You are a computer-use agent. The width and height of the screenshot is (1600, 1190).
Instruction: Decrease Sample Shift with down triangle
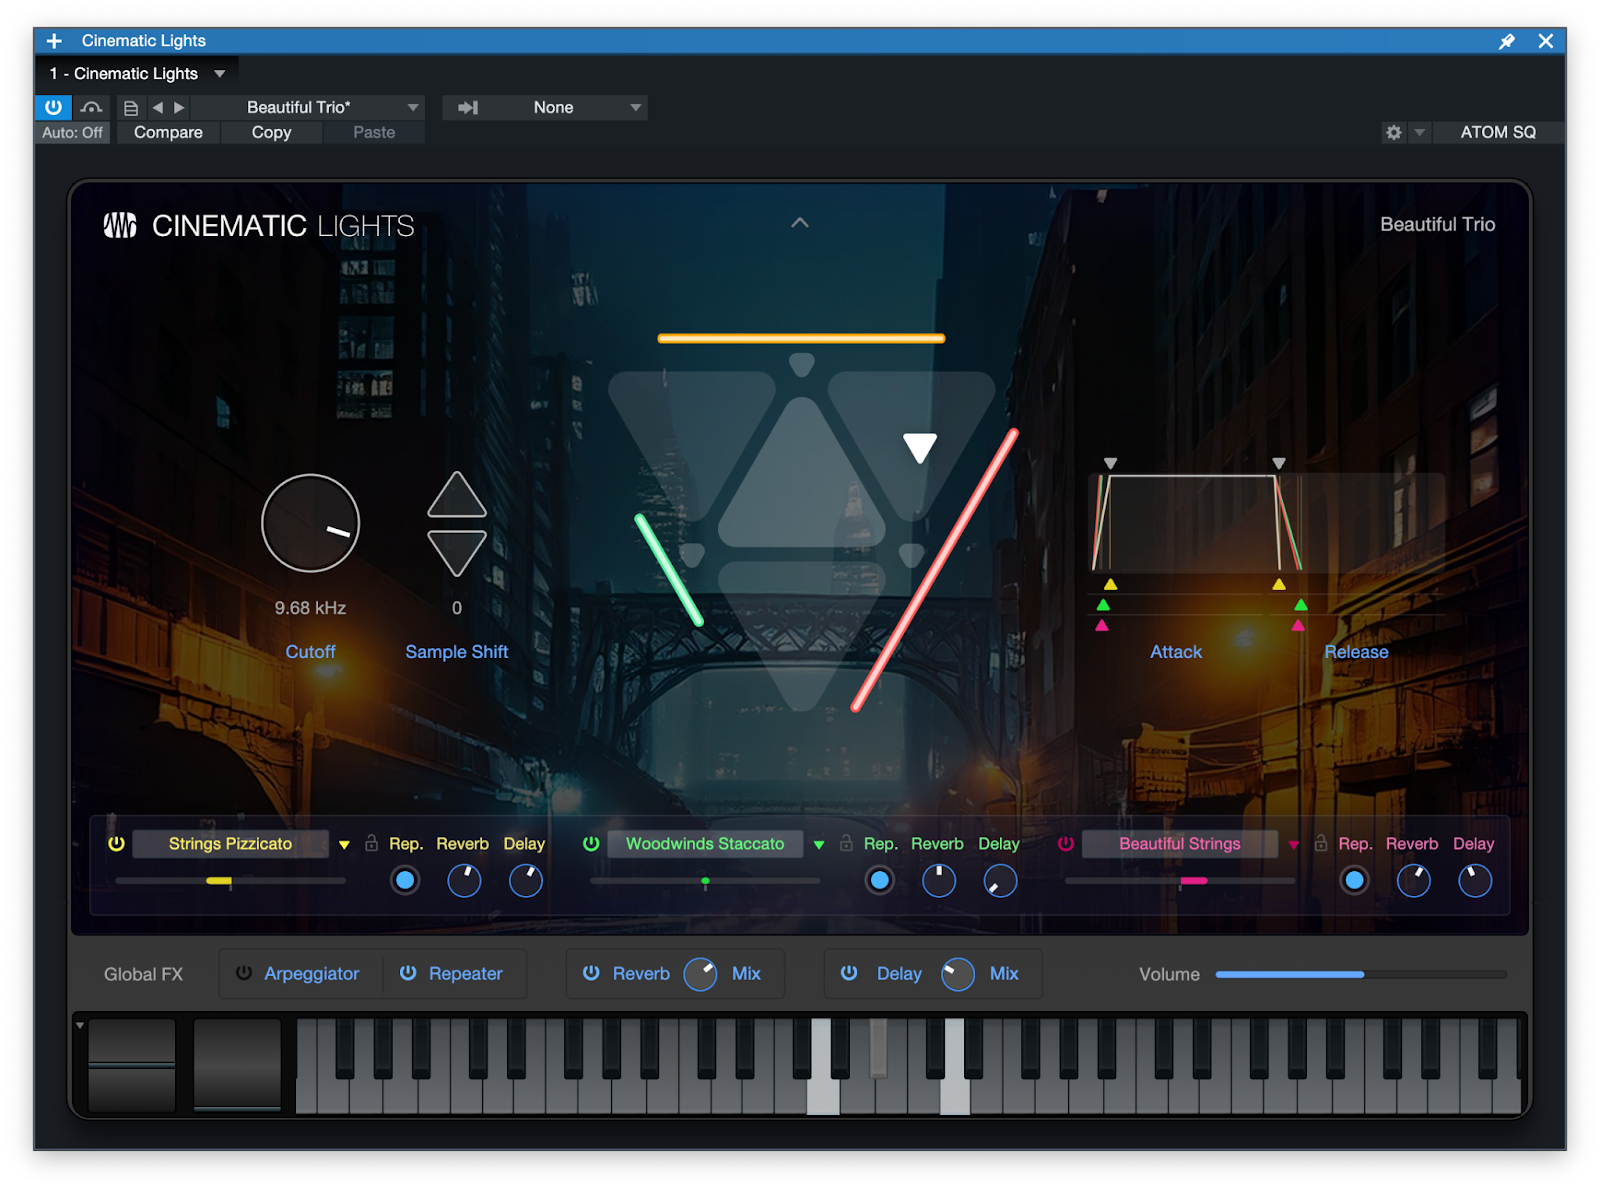click(x=457, y=553)
